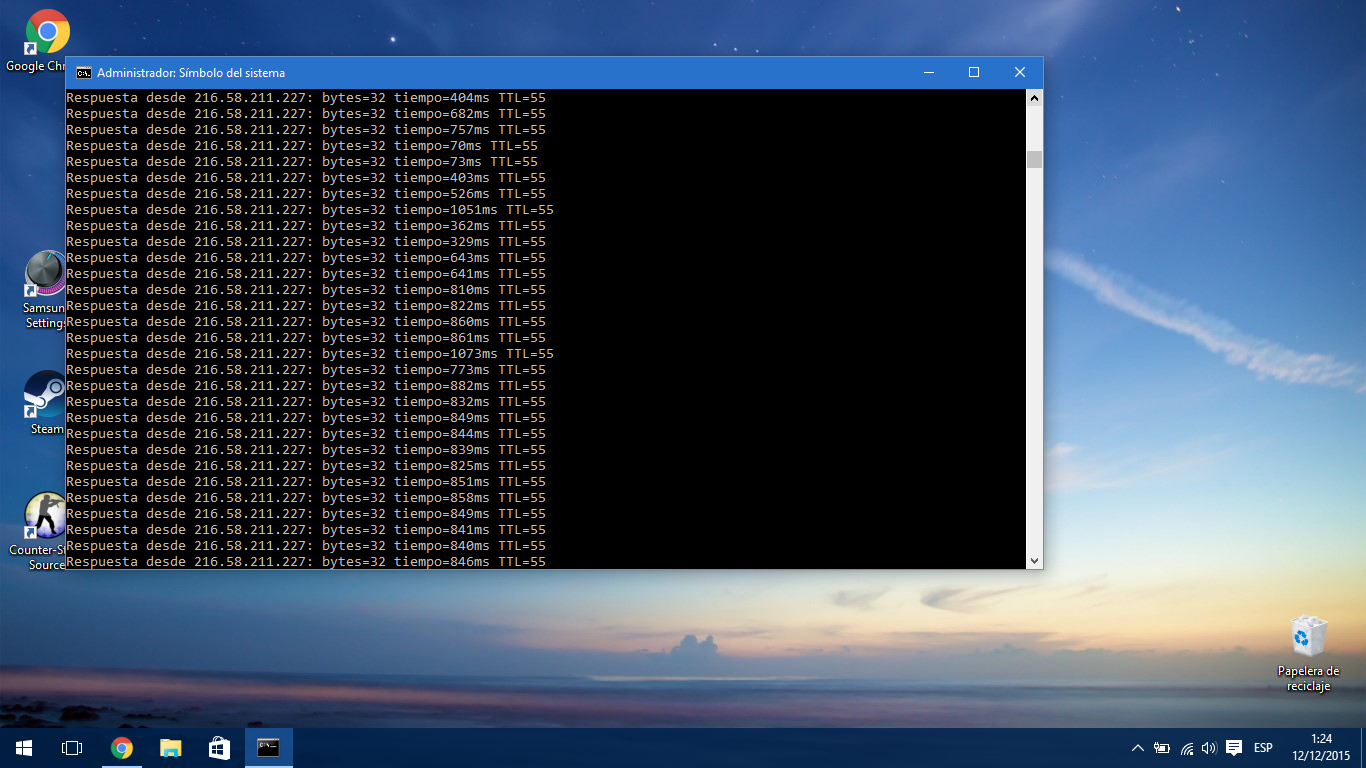The image size is (1366, 768).
Task: Check the battery status tray icon
Action: (x=1162, y=748)
